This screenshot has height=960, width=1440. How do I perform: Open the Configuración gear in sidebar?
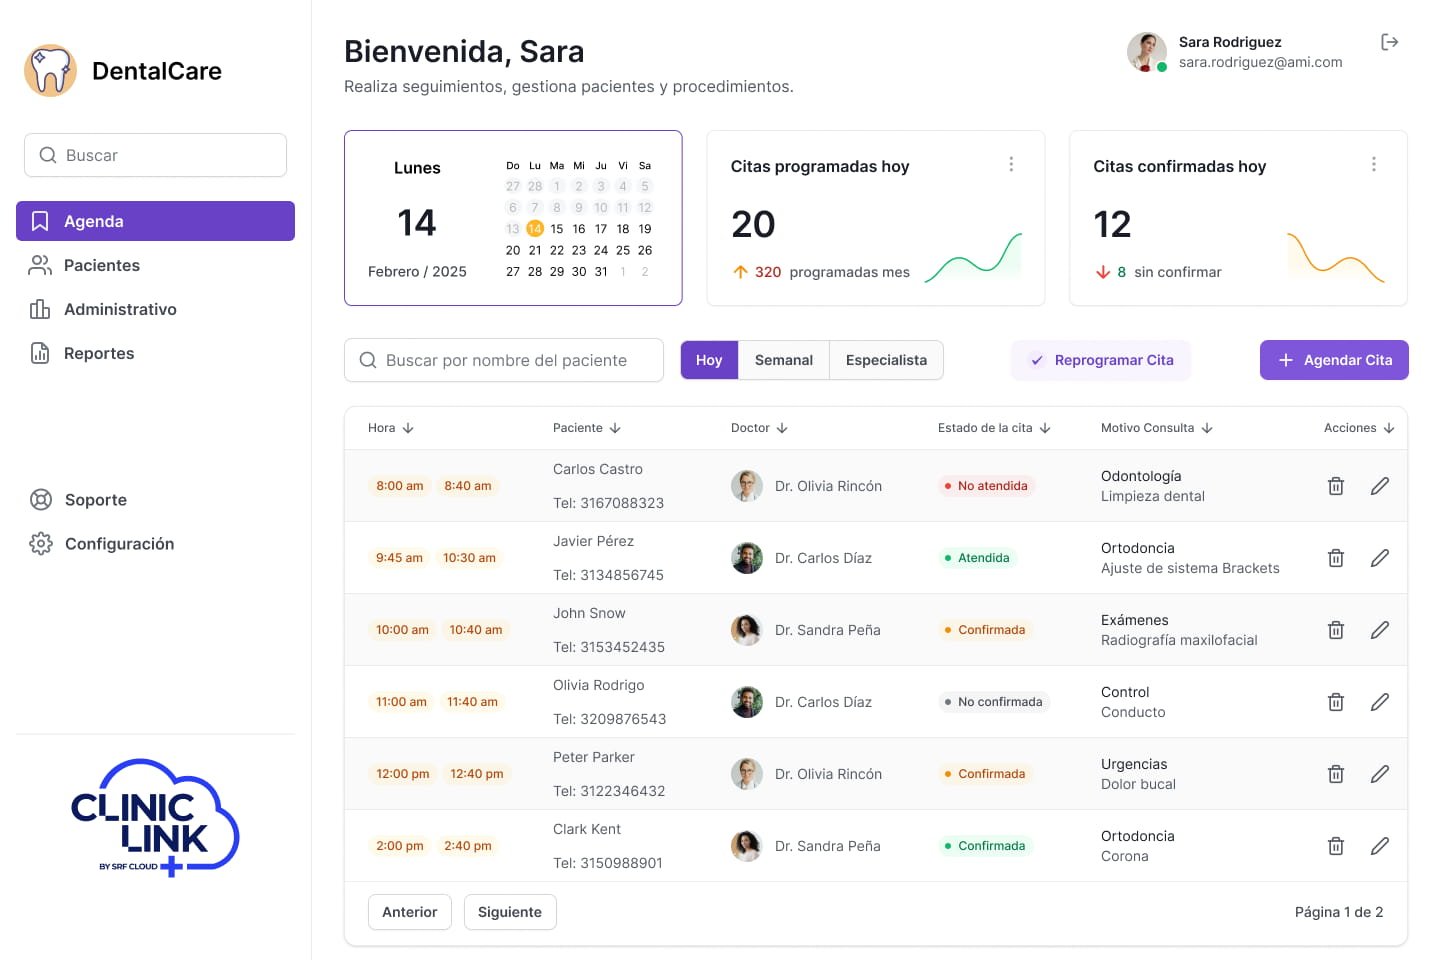coord(41,544)
